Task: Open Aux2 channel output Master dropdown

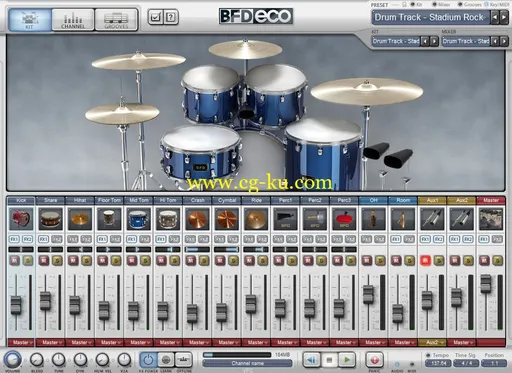Action: point(461,342)
